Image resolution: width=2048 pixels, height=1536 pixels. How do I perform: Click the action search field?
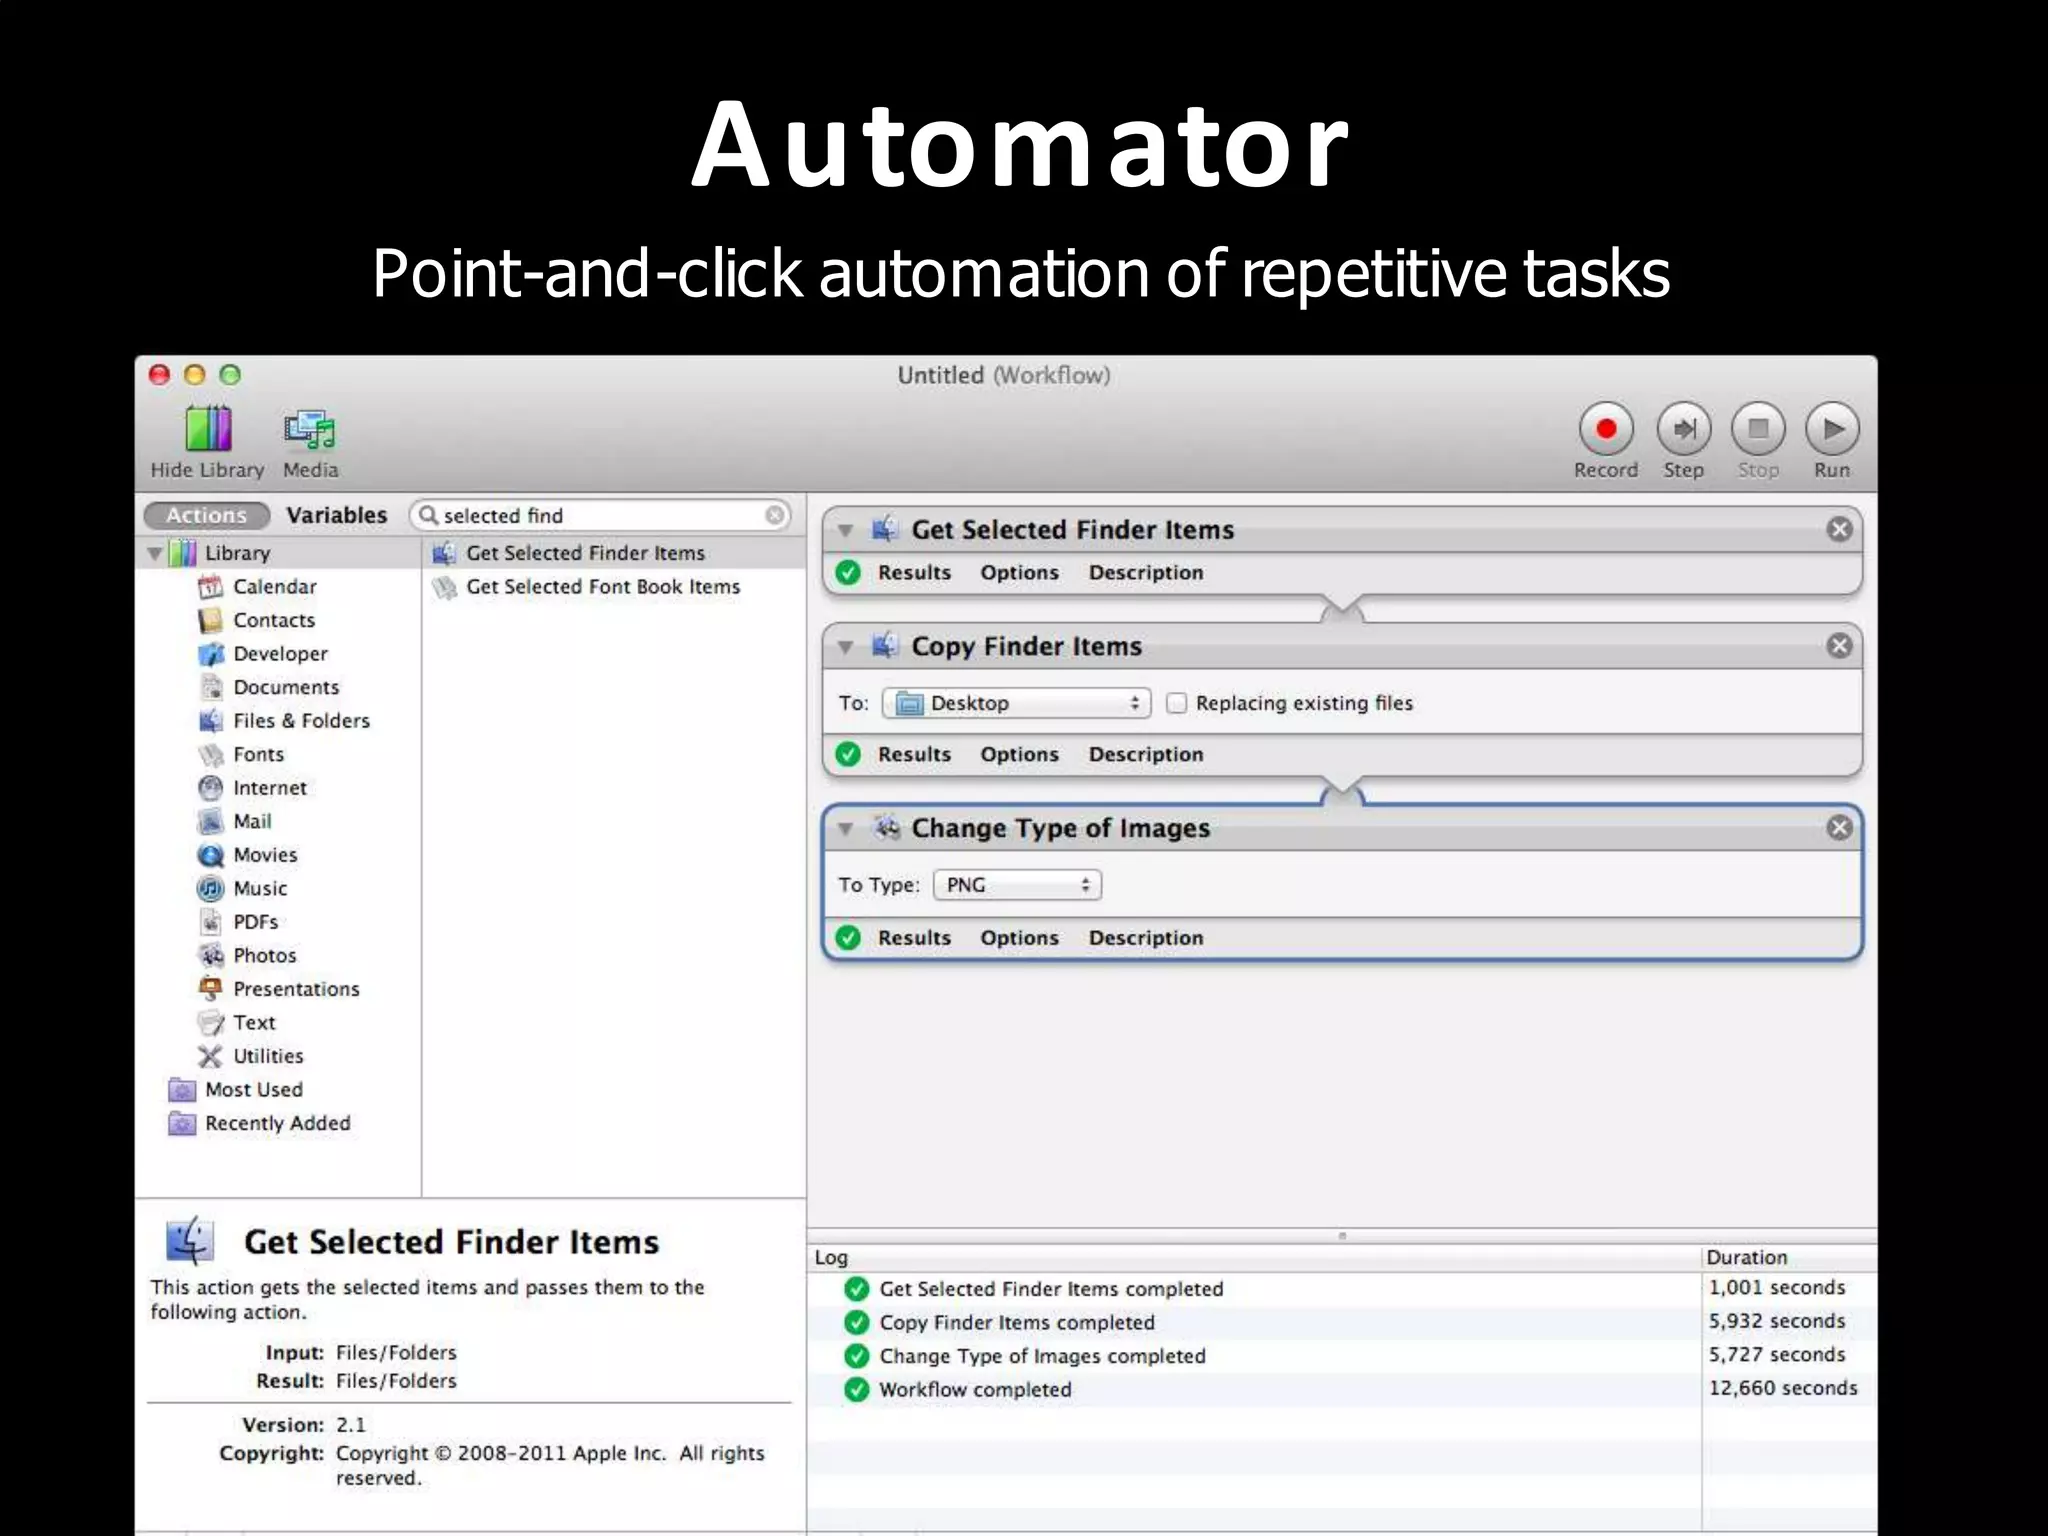(x=600, y=515)
